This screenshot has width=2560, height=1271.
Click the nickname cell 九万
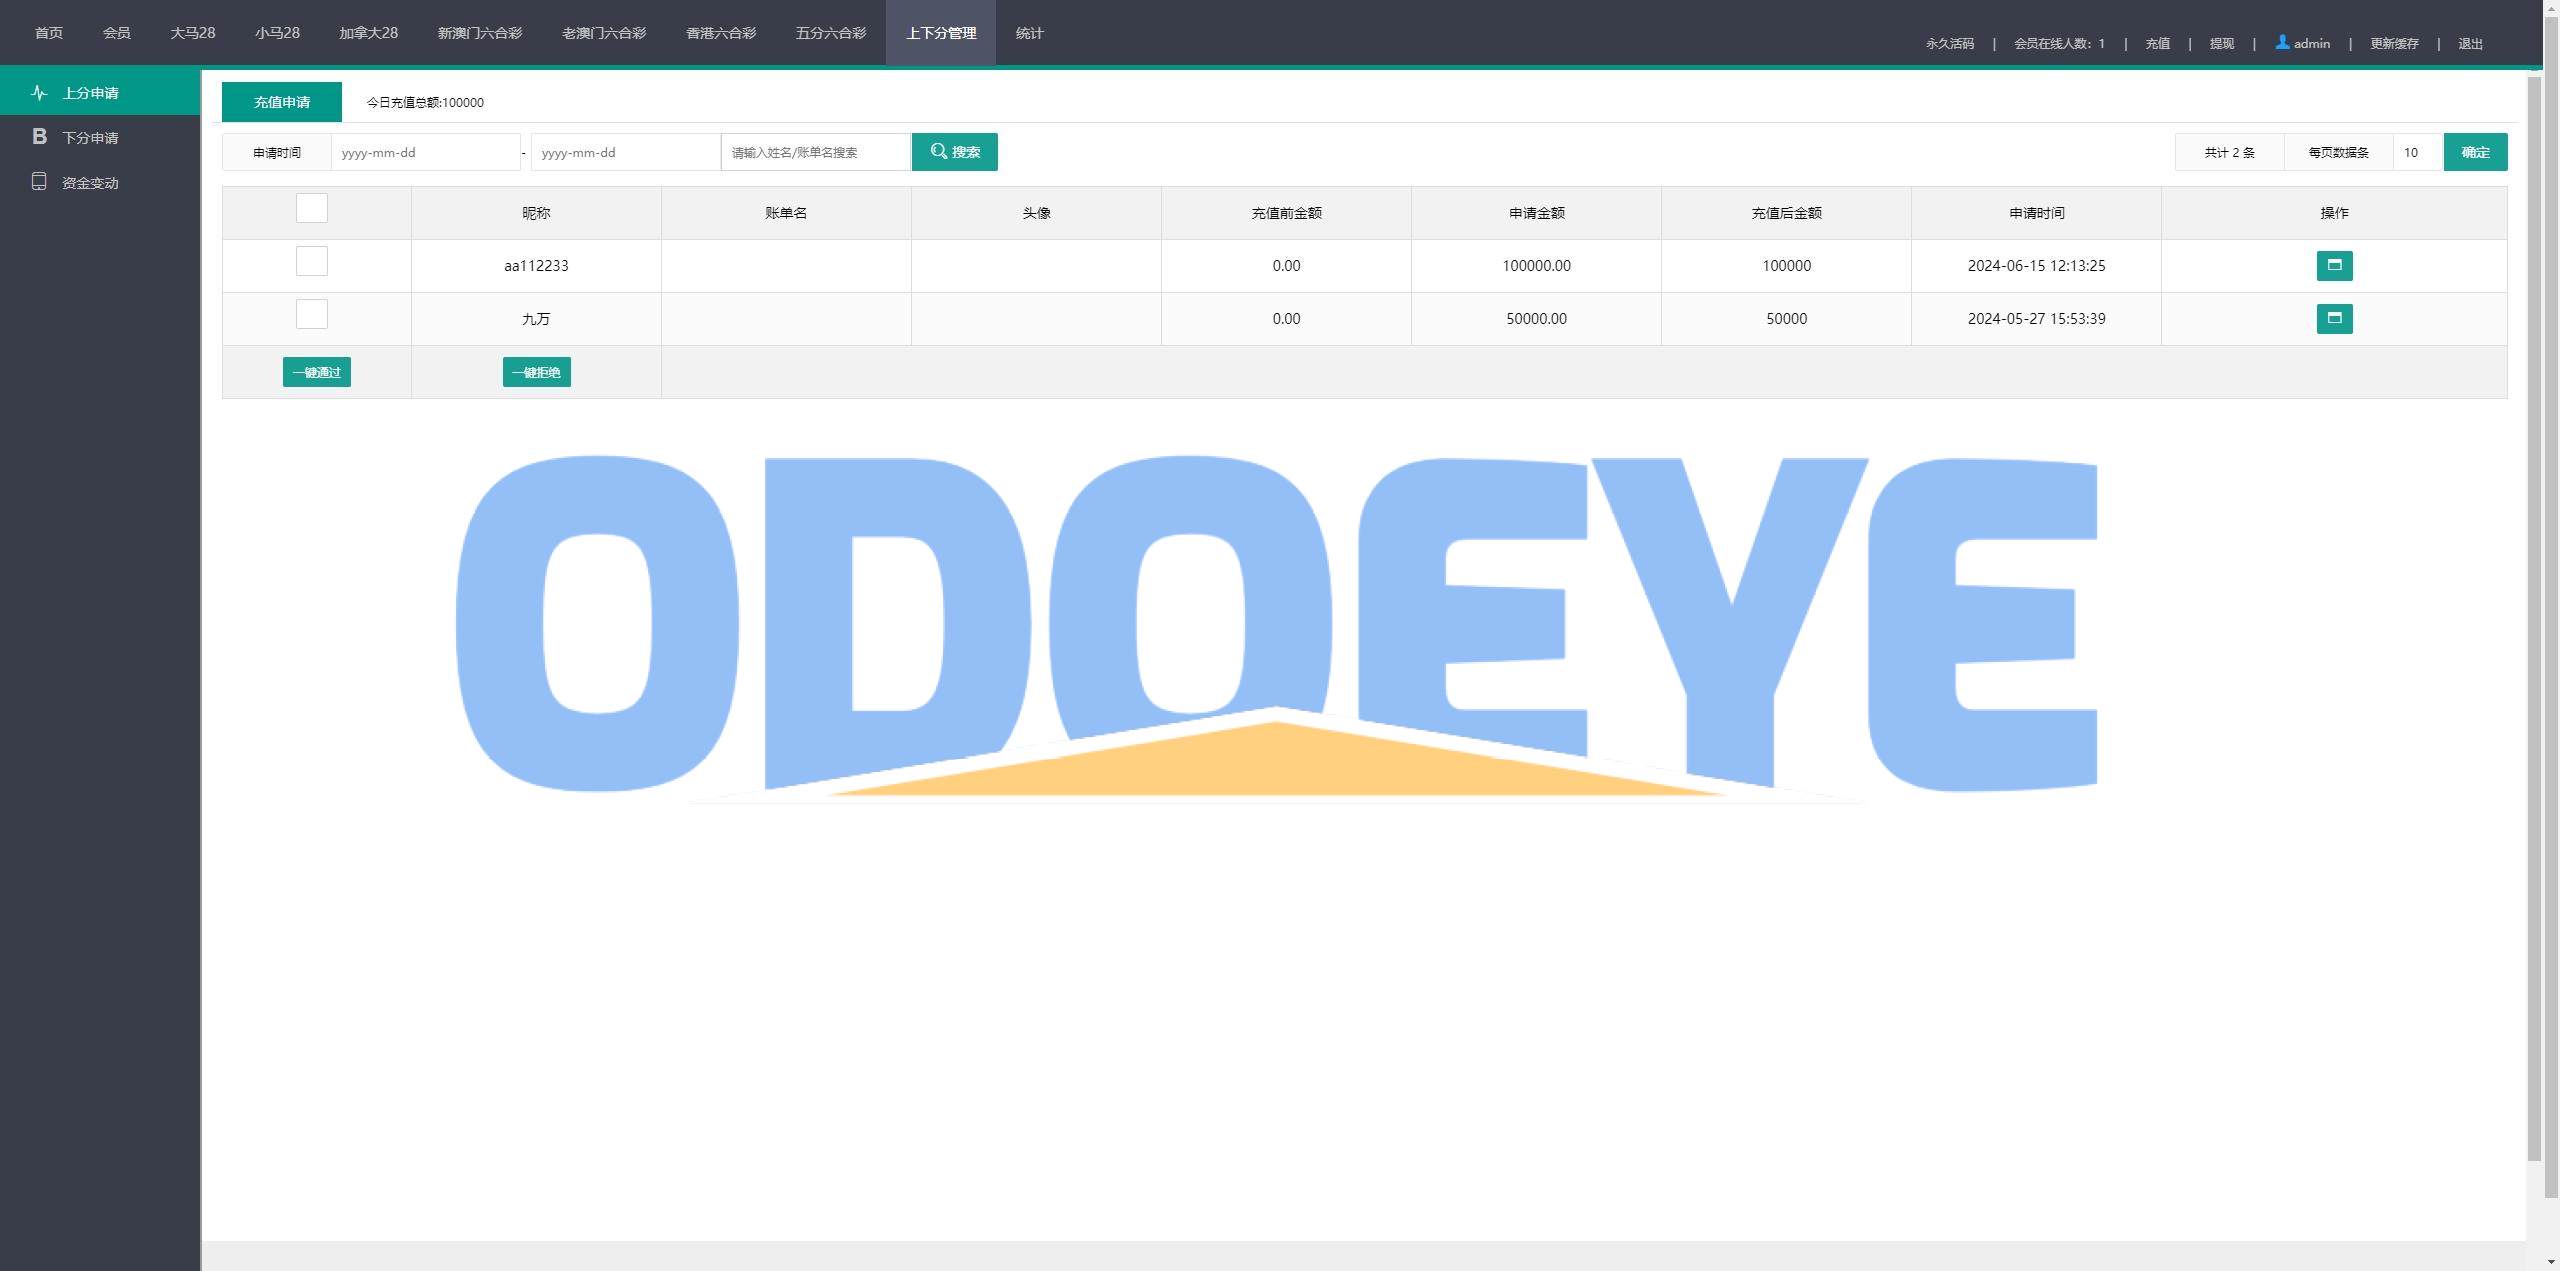pyautogui.click(x=536, y=319)
